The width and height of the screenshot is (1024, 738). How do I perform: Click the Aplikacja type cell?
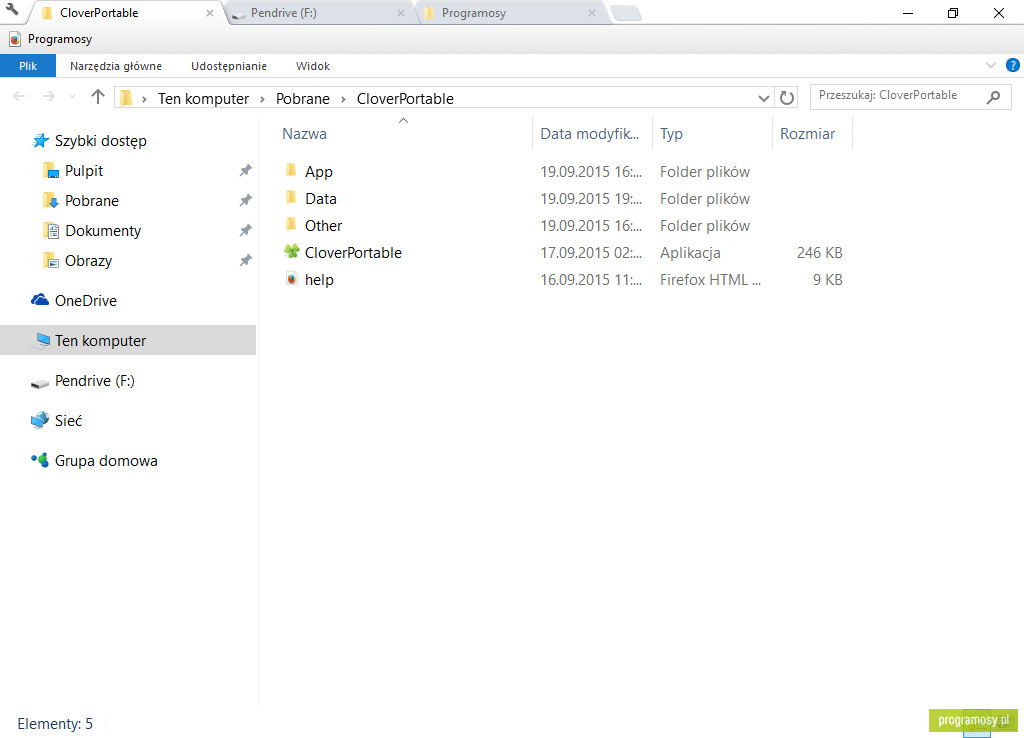point(690,253)
